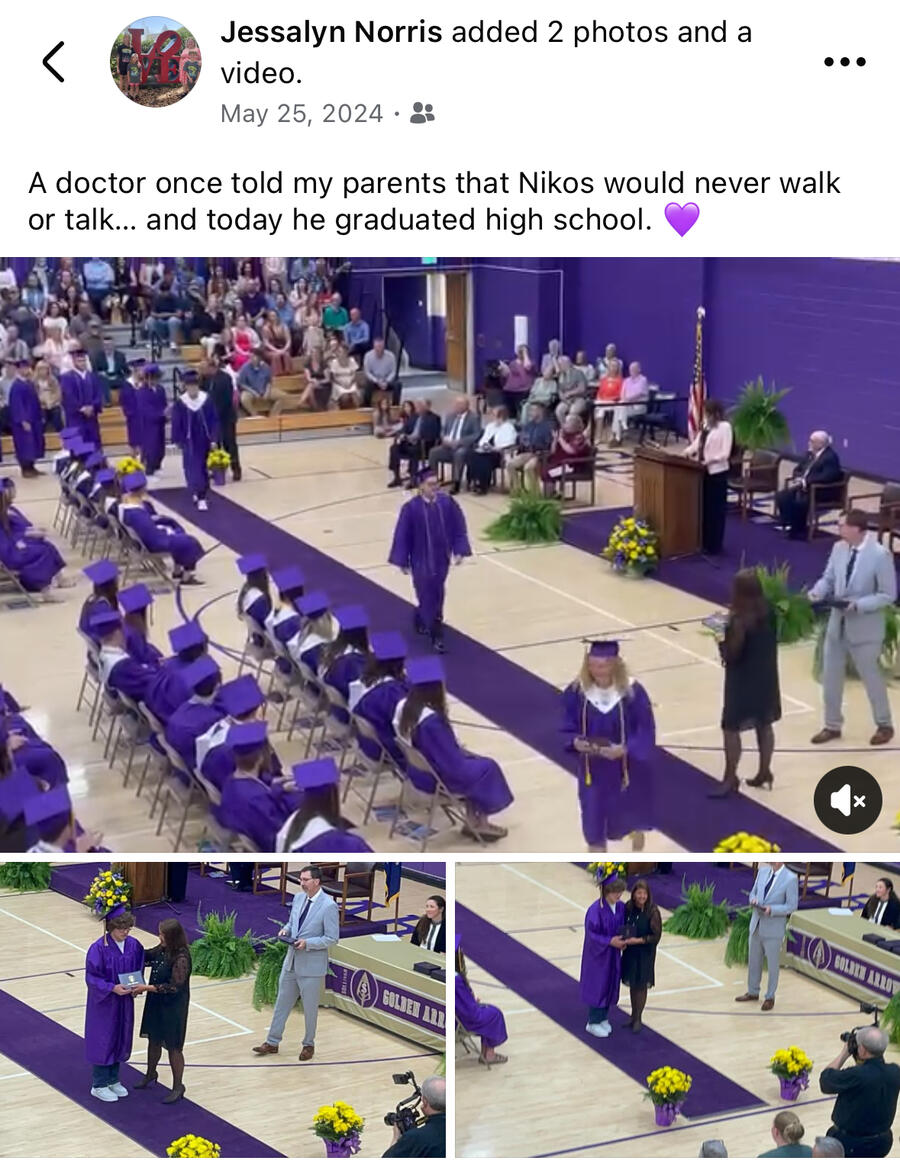Open the May 25, 2024 timestamp
The height and width of the screenshot is (1164, 900).
301,114
